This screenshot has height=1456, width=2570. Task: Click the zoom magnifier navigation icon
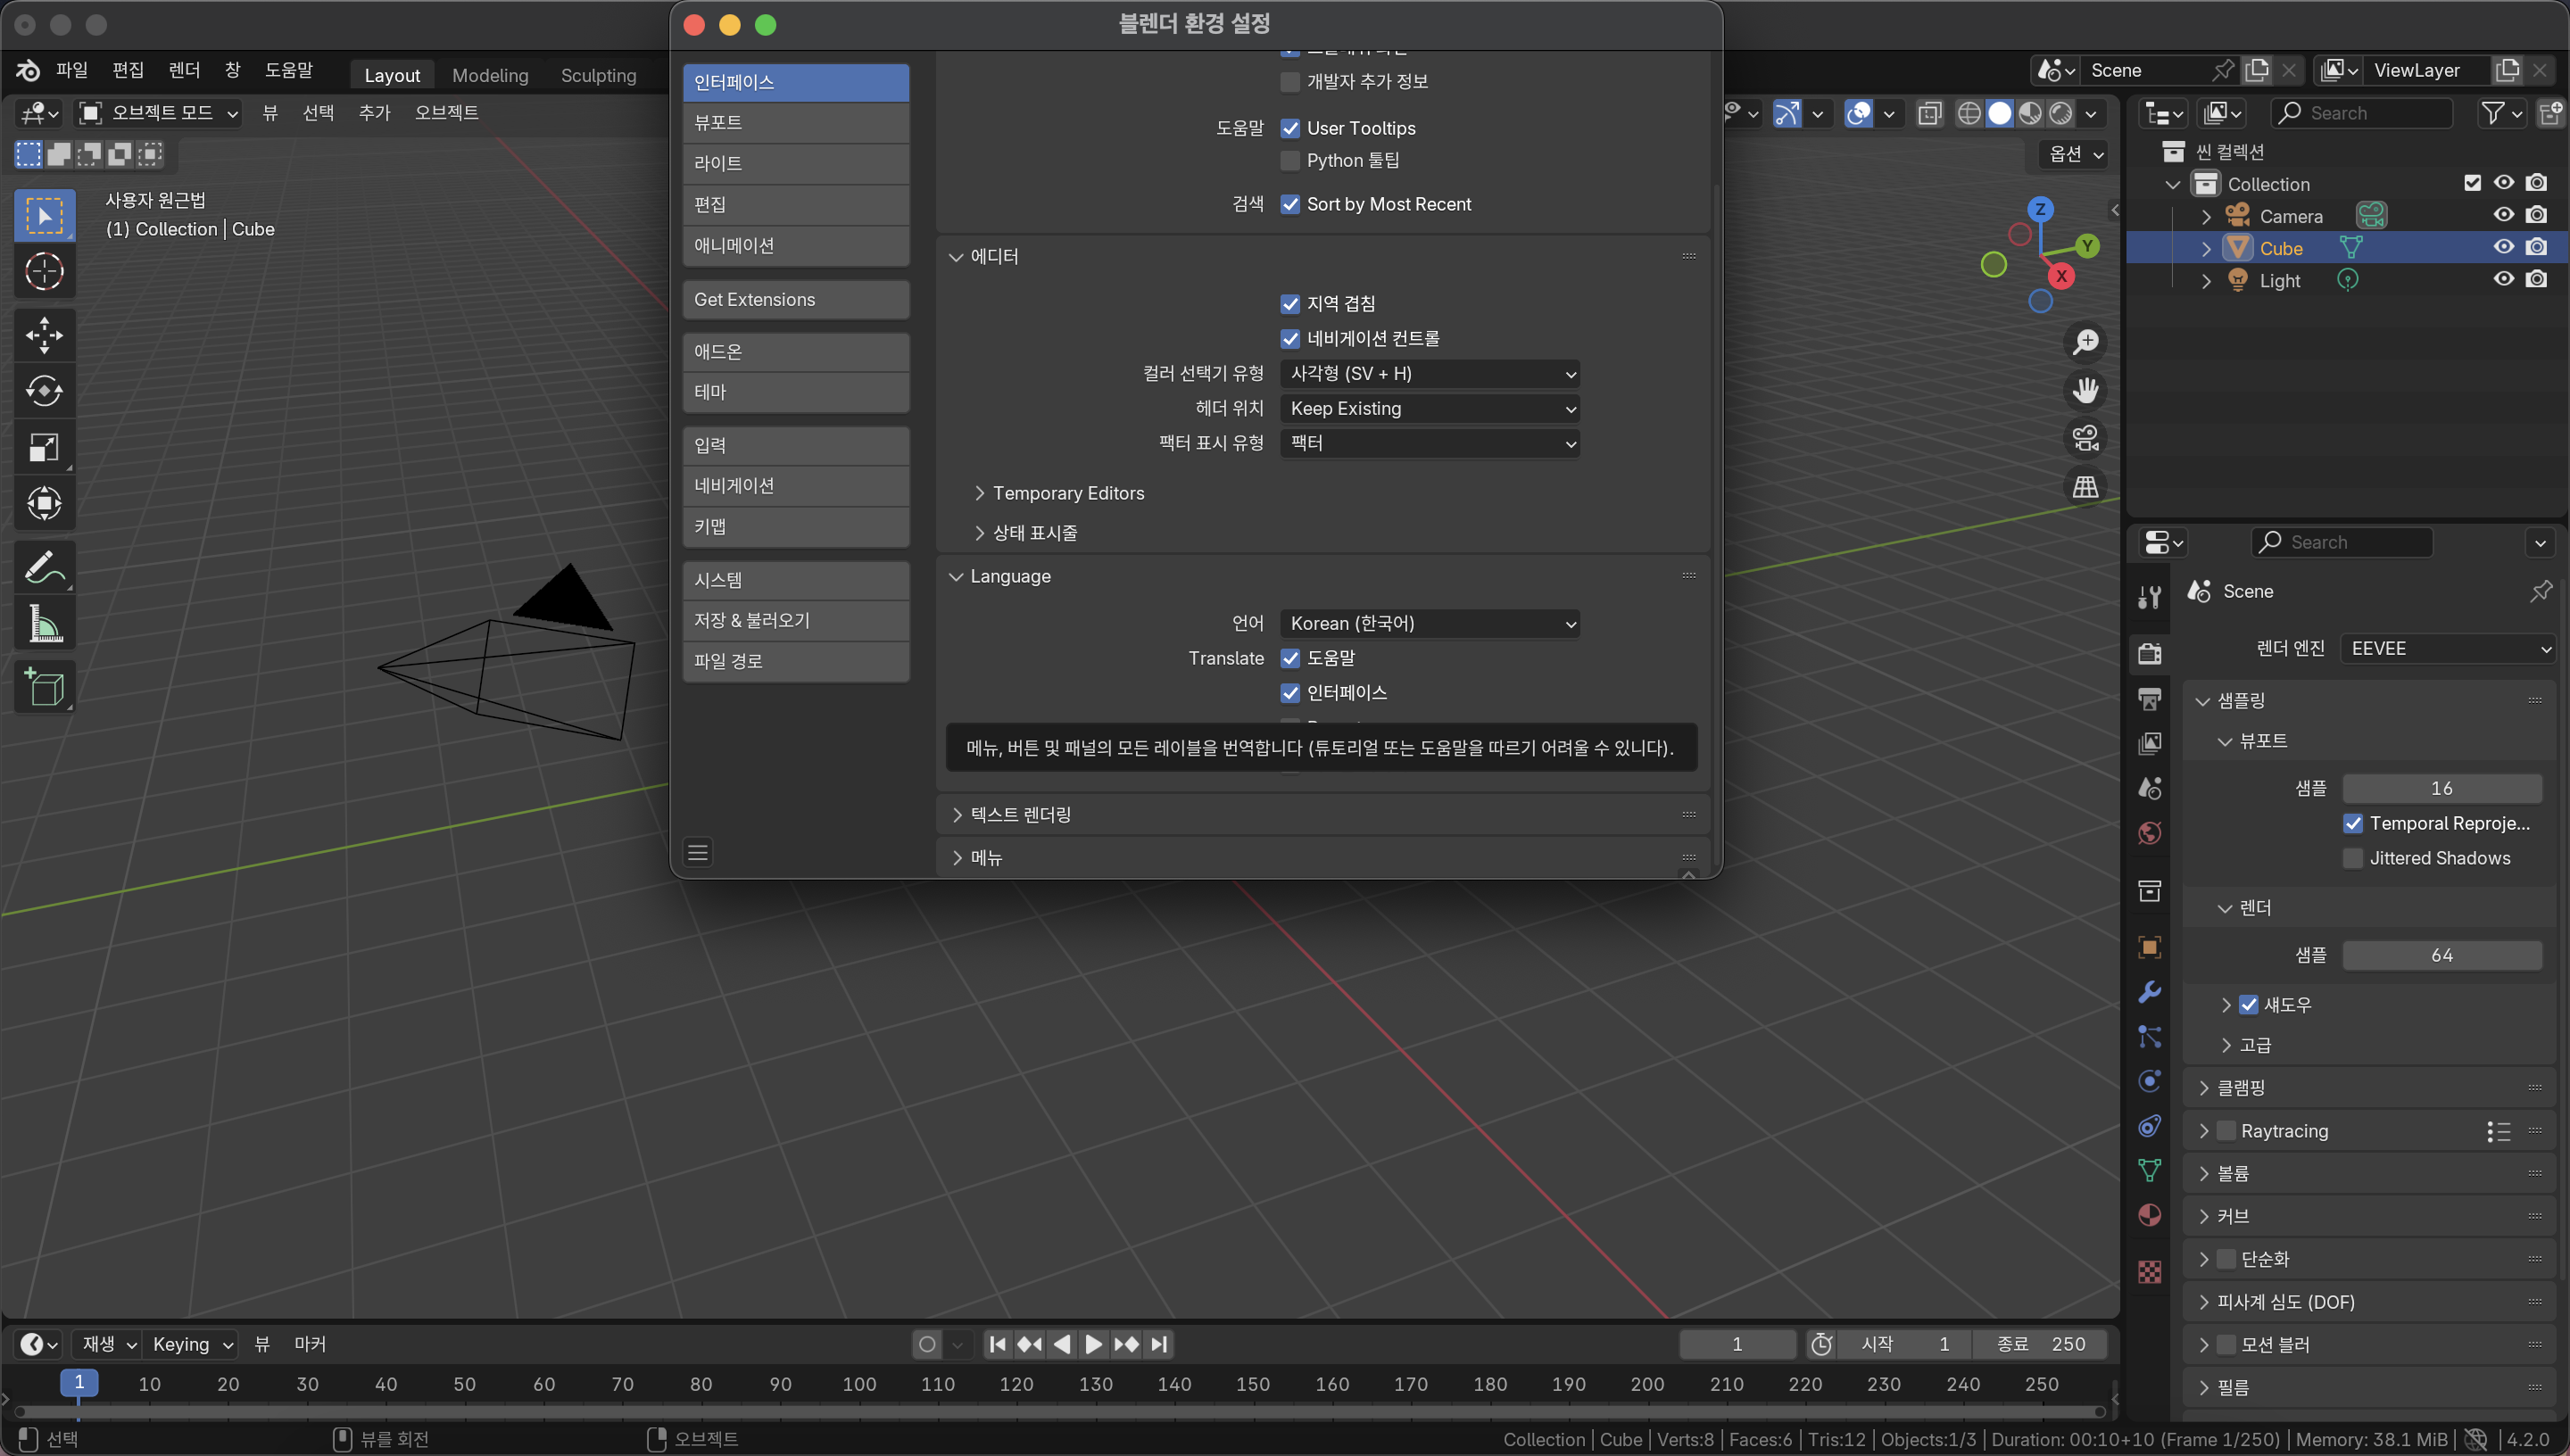click(2085, 342)
